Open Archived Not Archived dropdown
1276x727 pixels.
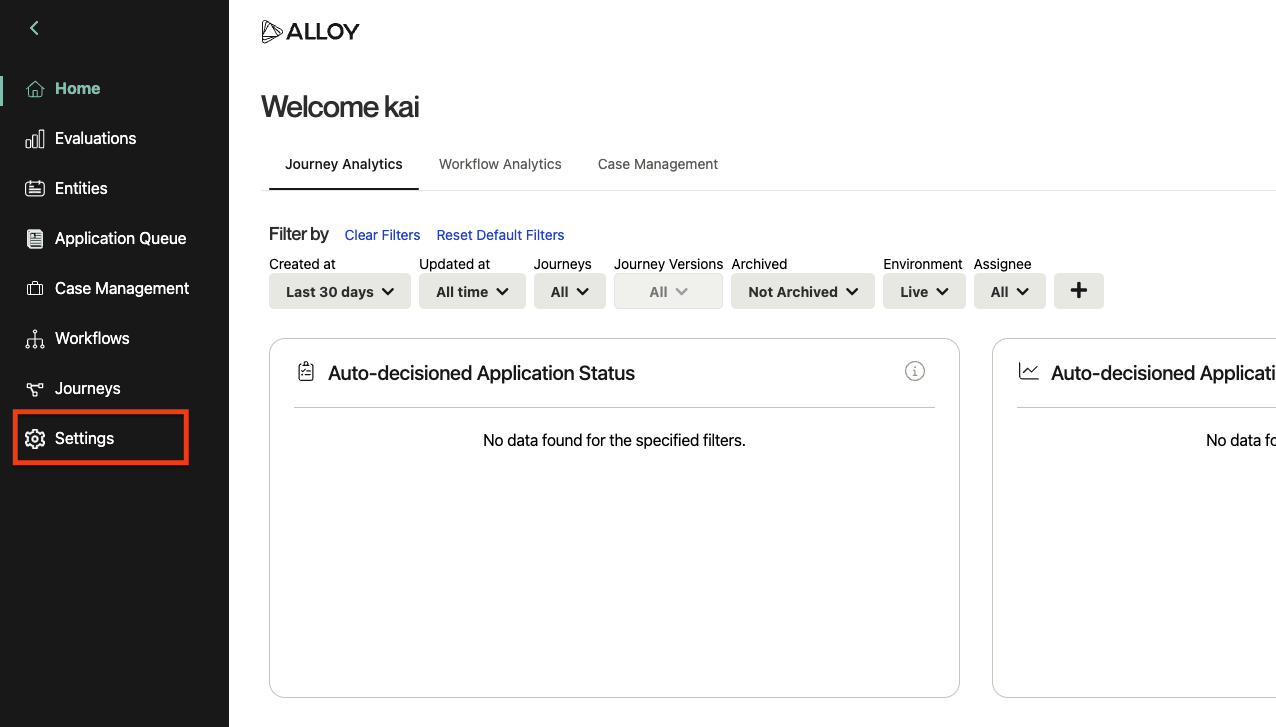click(x=803, y=292)
